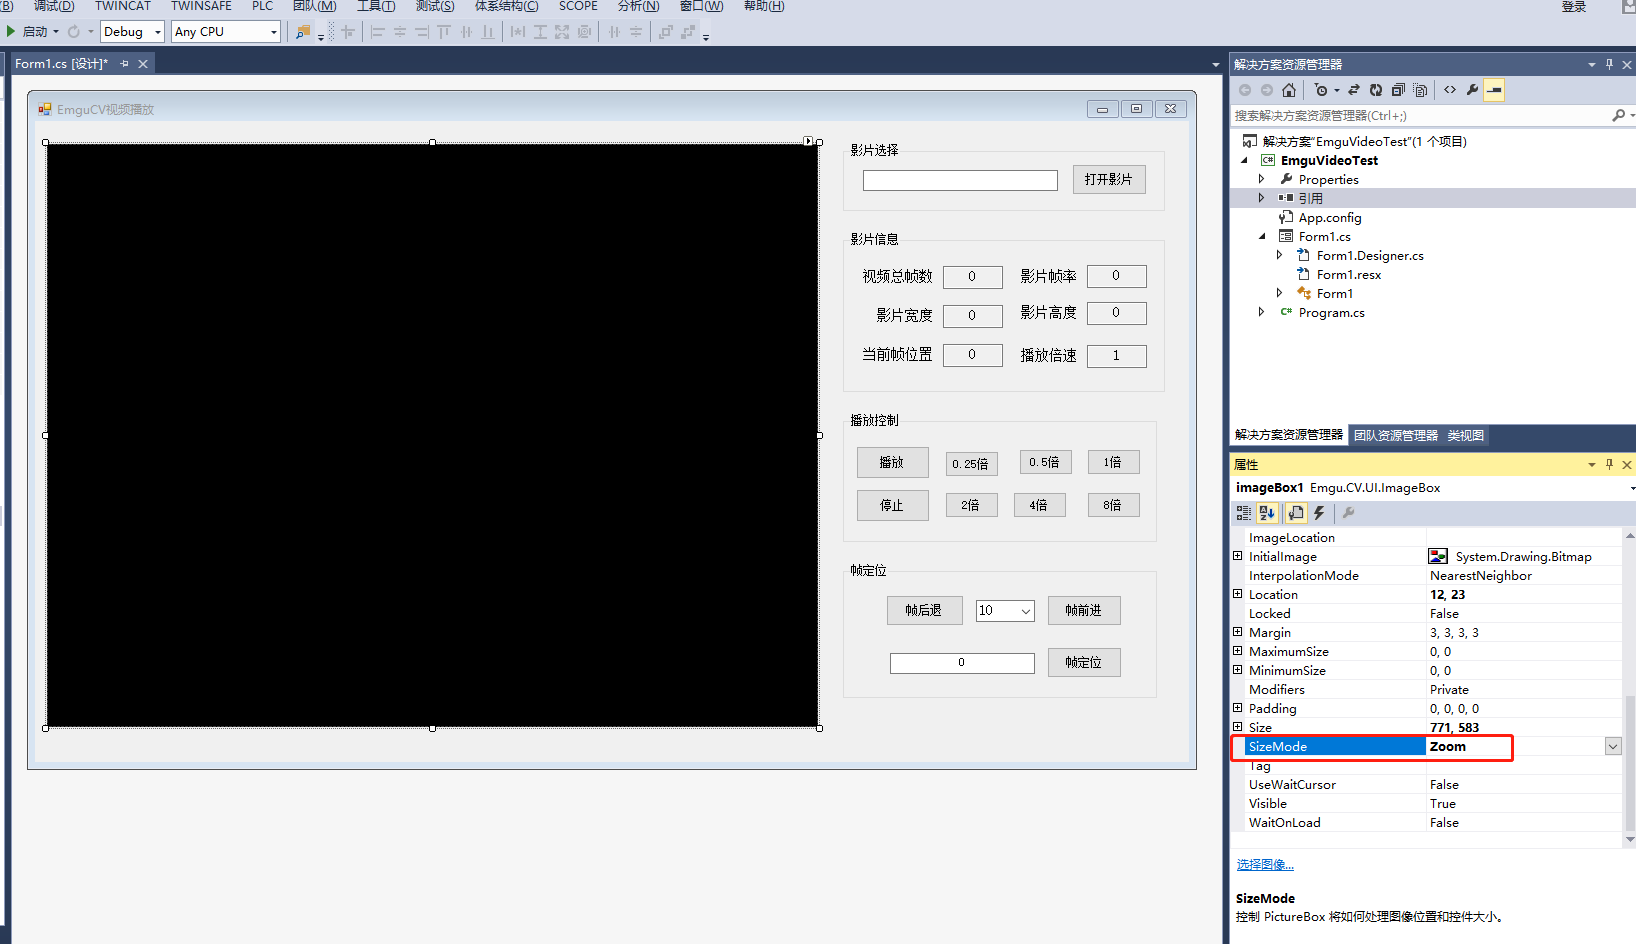Select Form1.resx in Solution Explorer
The image size is (1636, 944).
(1348, 275)
